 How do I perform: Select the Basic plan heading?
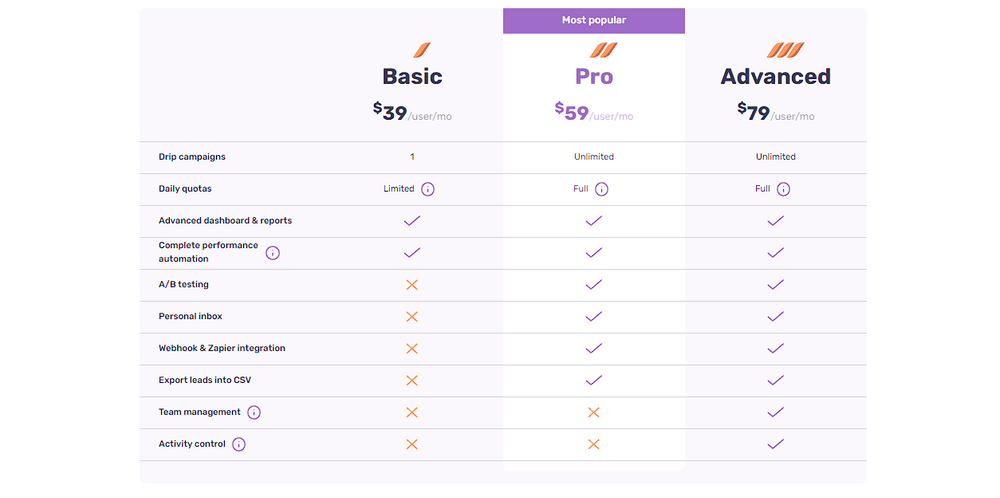[x=412, y=77]
